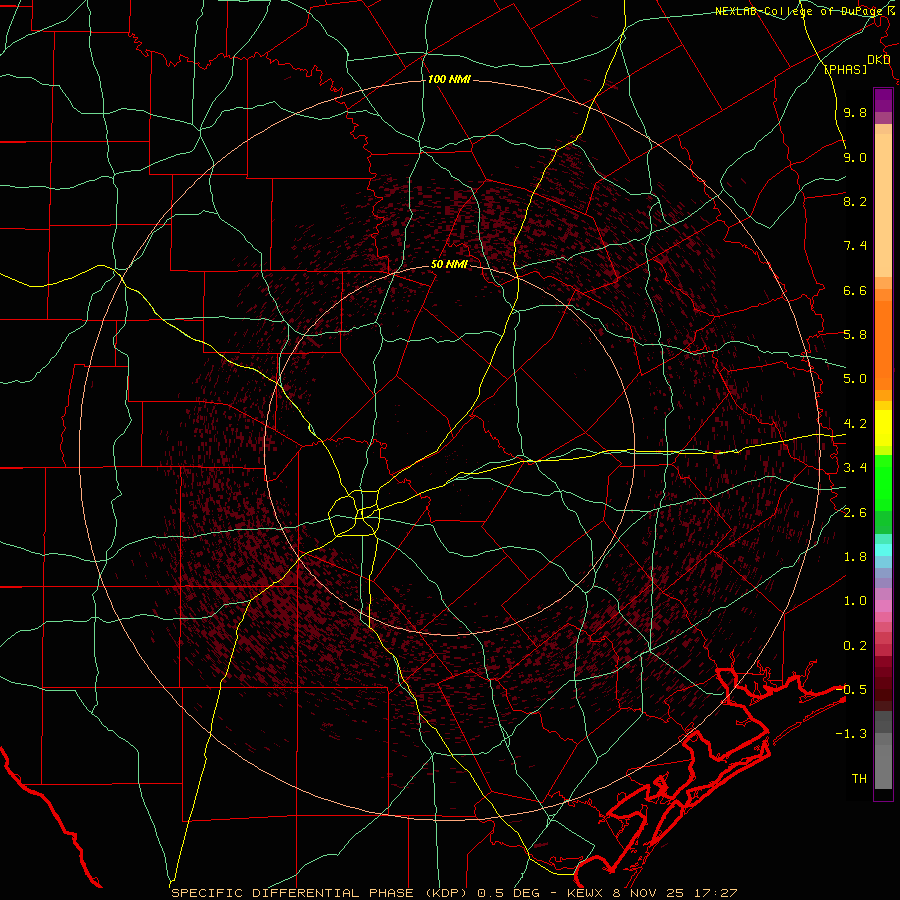Click the 9.0 scale value
The image size is (900, 900).
[x=855, y=157]
